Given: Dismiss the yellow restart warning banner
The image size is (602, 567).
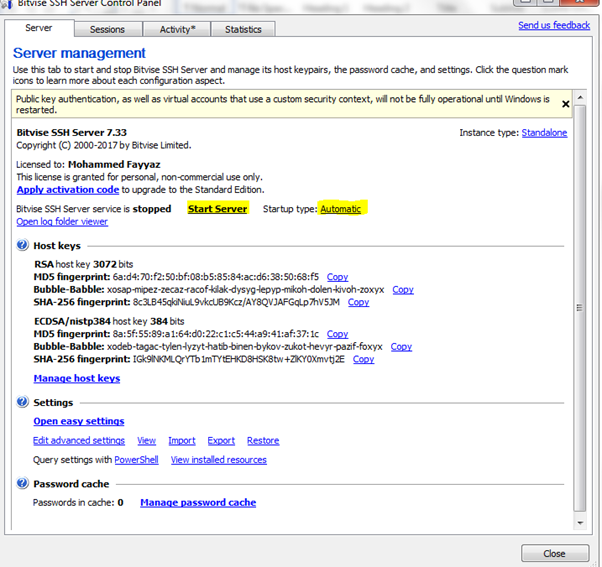Looking at the screenshot, I should 565,104.
